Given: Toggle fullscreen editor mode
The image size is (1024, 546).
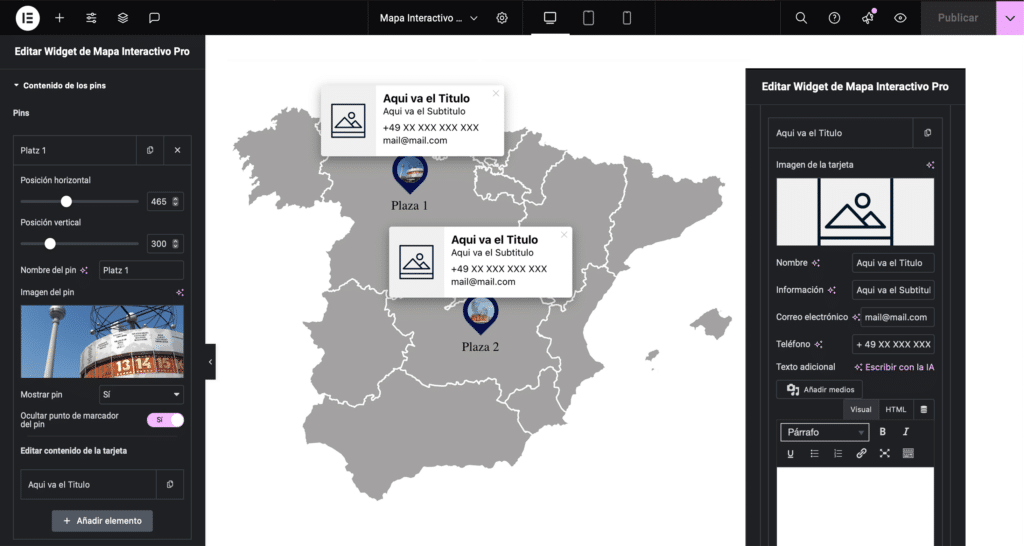Looking at the screenshot, I should tap(885, 453).
